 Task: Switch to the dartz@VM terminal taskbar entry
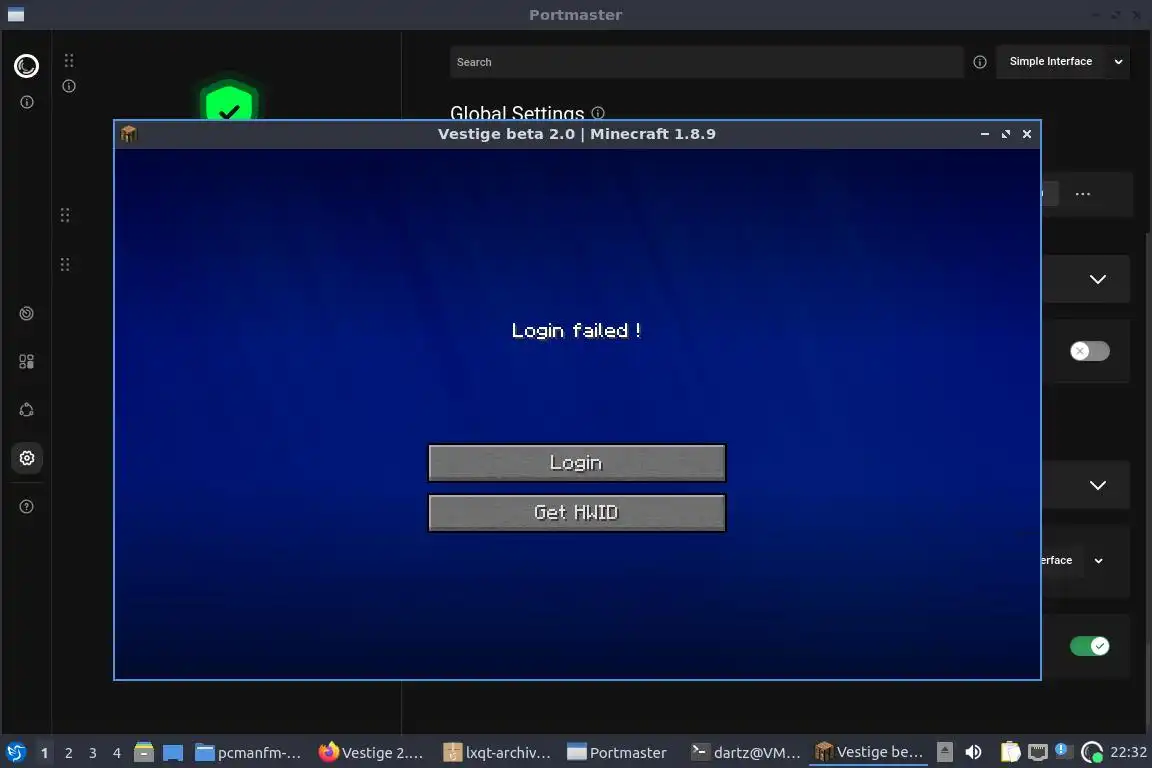(745, 753)
